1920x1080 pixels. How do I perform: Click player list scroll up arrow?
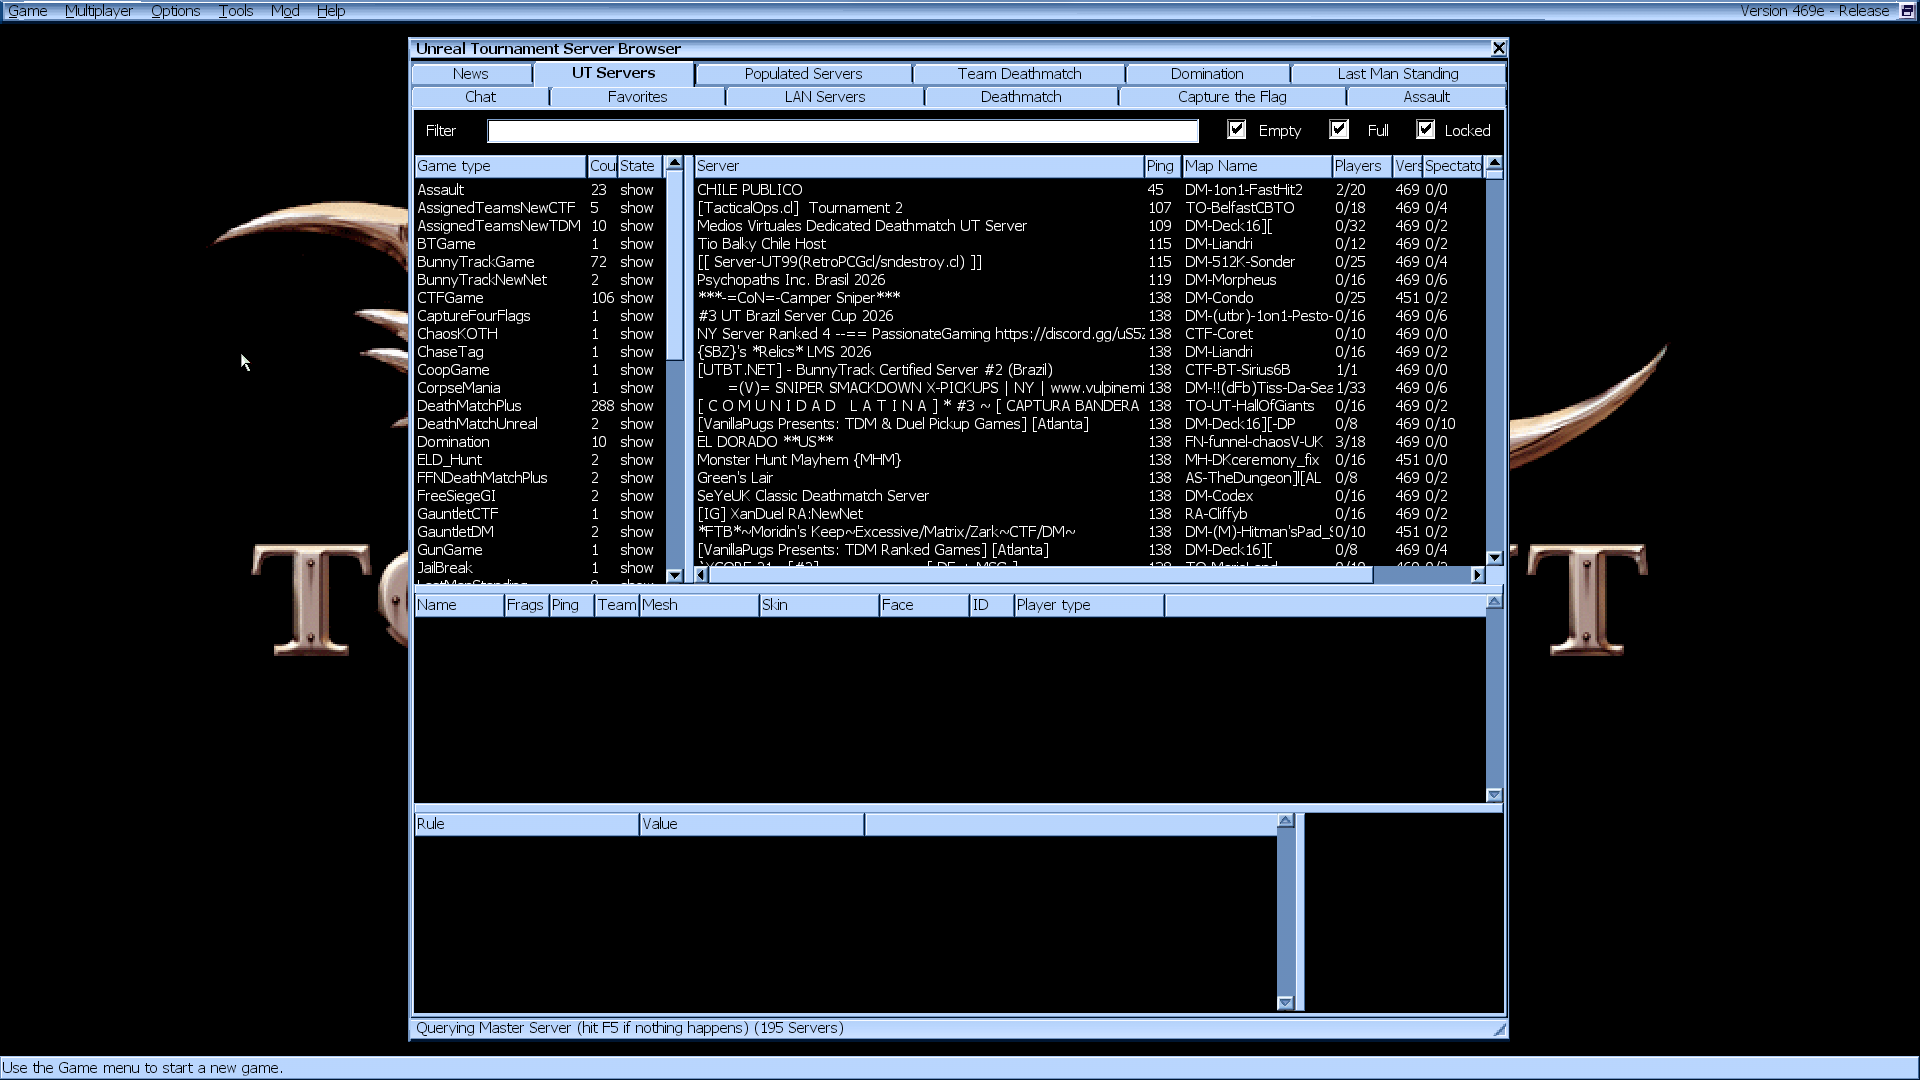(1494, 602)
